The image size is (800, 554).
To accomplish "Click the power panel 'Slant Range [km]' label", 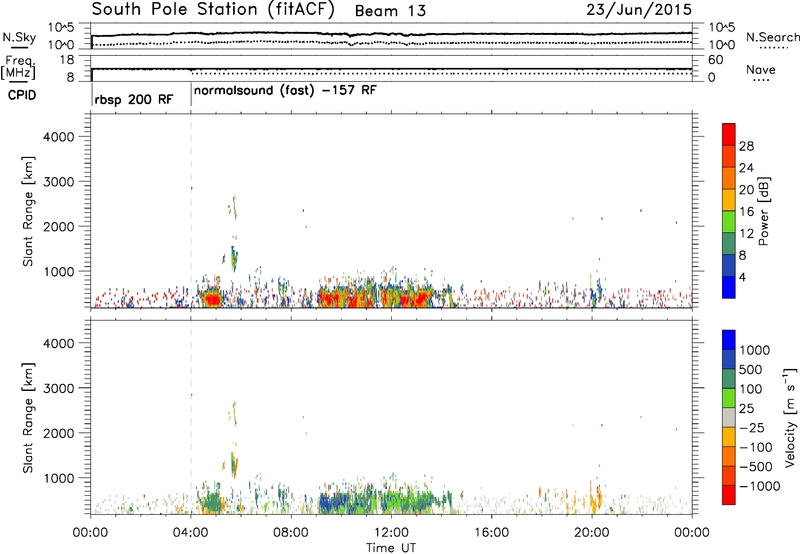I will click(28, 211).
